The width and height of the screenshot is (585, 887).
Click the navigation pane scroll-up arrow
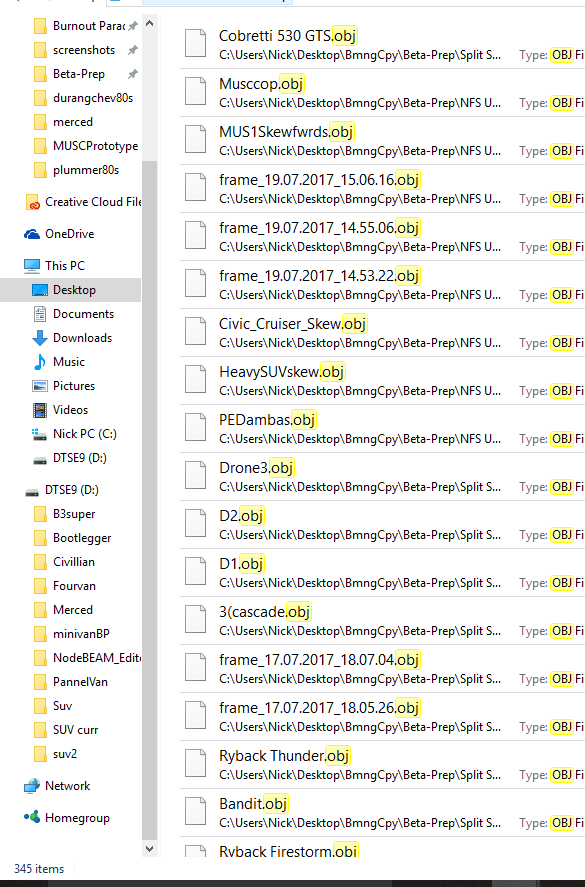(149, 23)
